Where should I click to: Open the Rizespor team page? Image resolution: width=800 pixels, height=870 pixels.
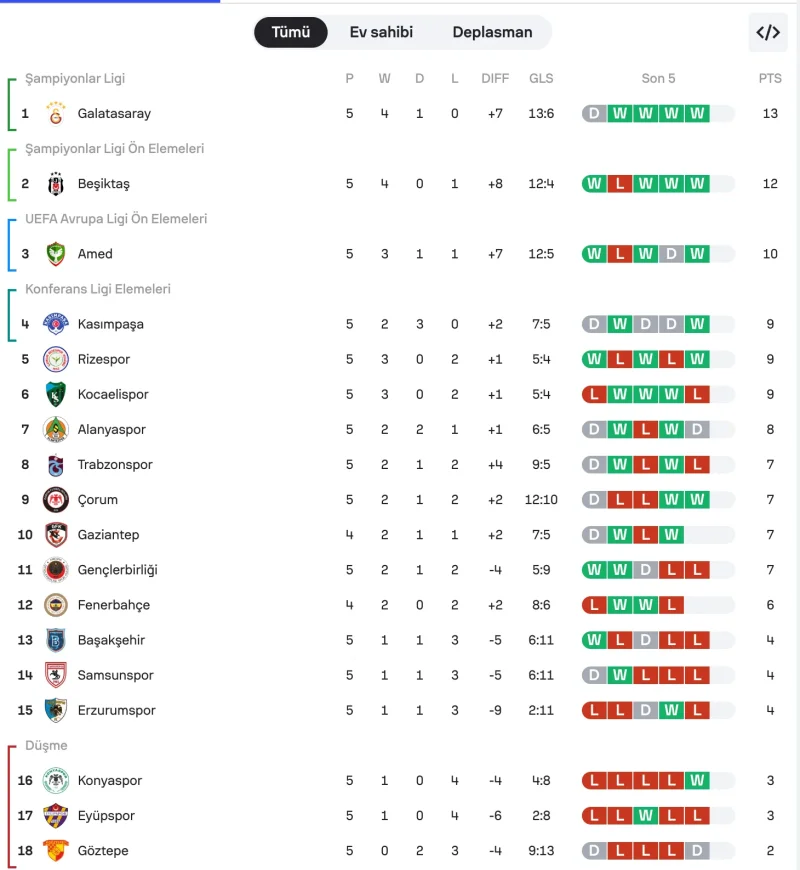[x=104, y=359]
